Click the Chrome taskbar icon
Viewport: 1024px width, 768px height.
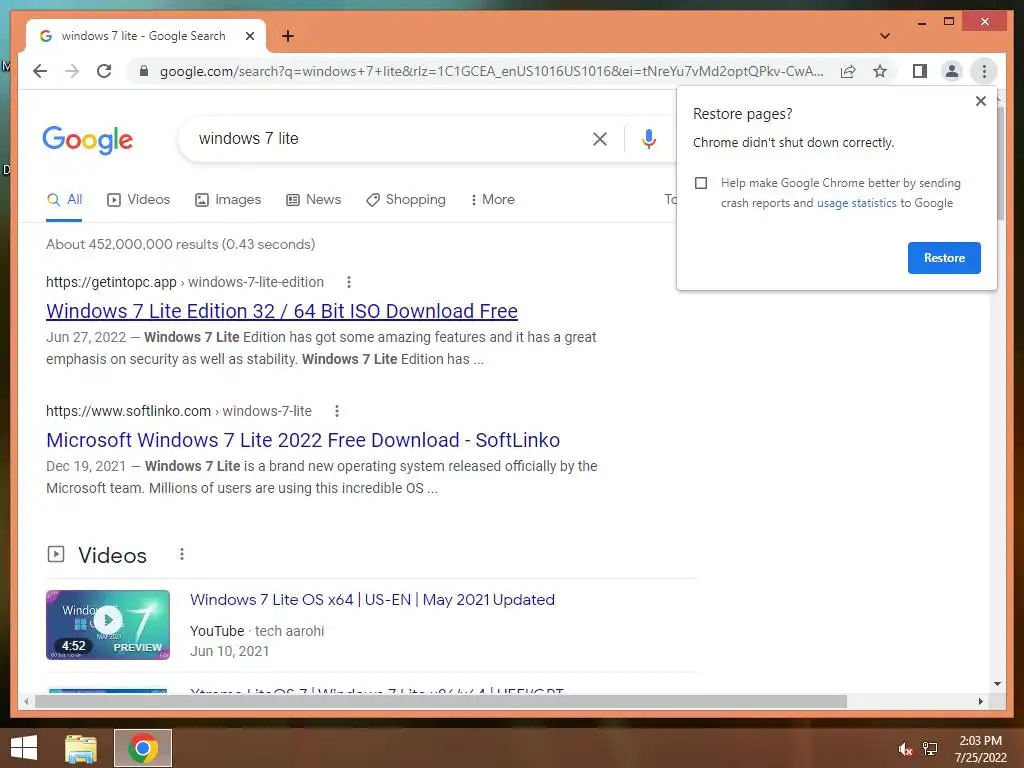point(143,748)
